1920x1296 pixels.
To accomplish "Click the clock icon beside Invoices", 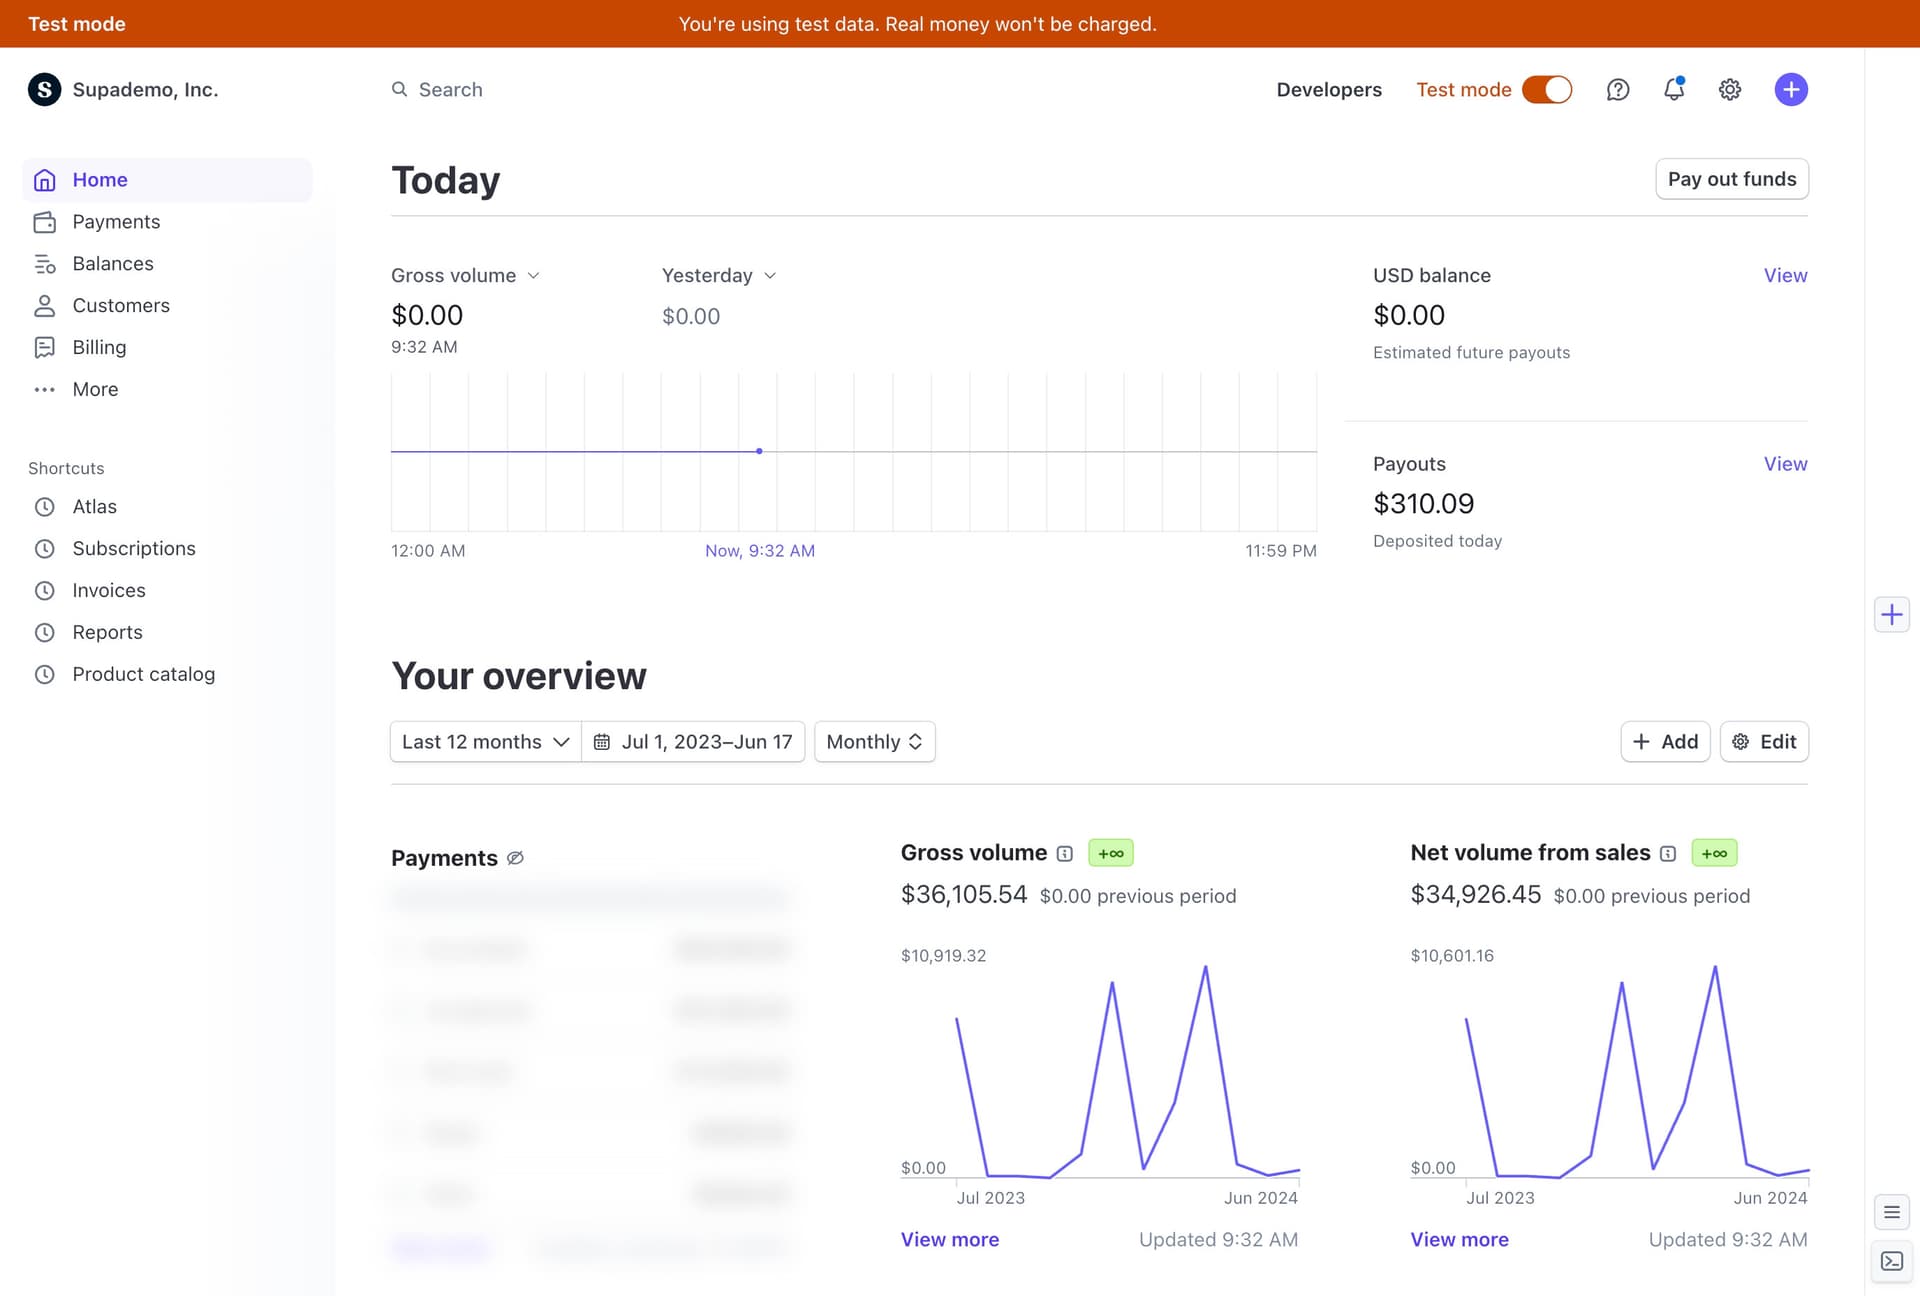I will 44,591.
